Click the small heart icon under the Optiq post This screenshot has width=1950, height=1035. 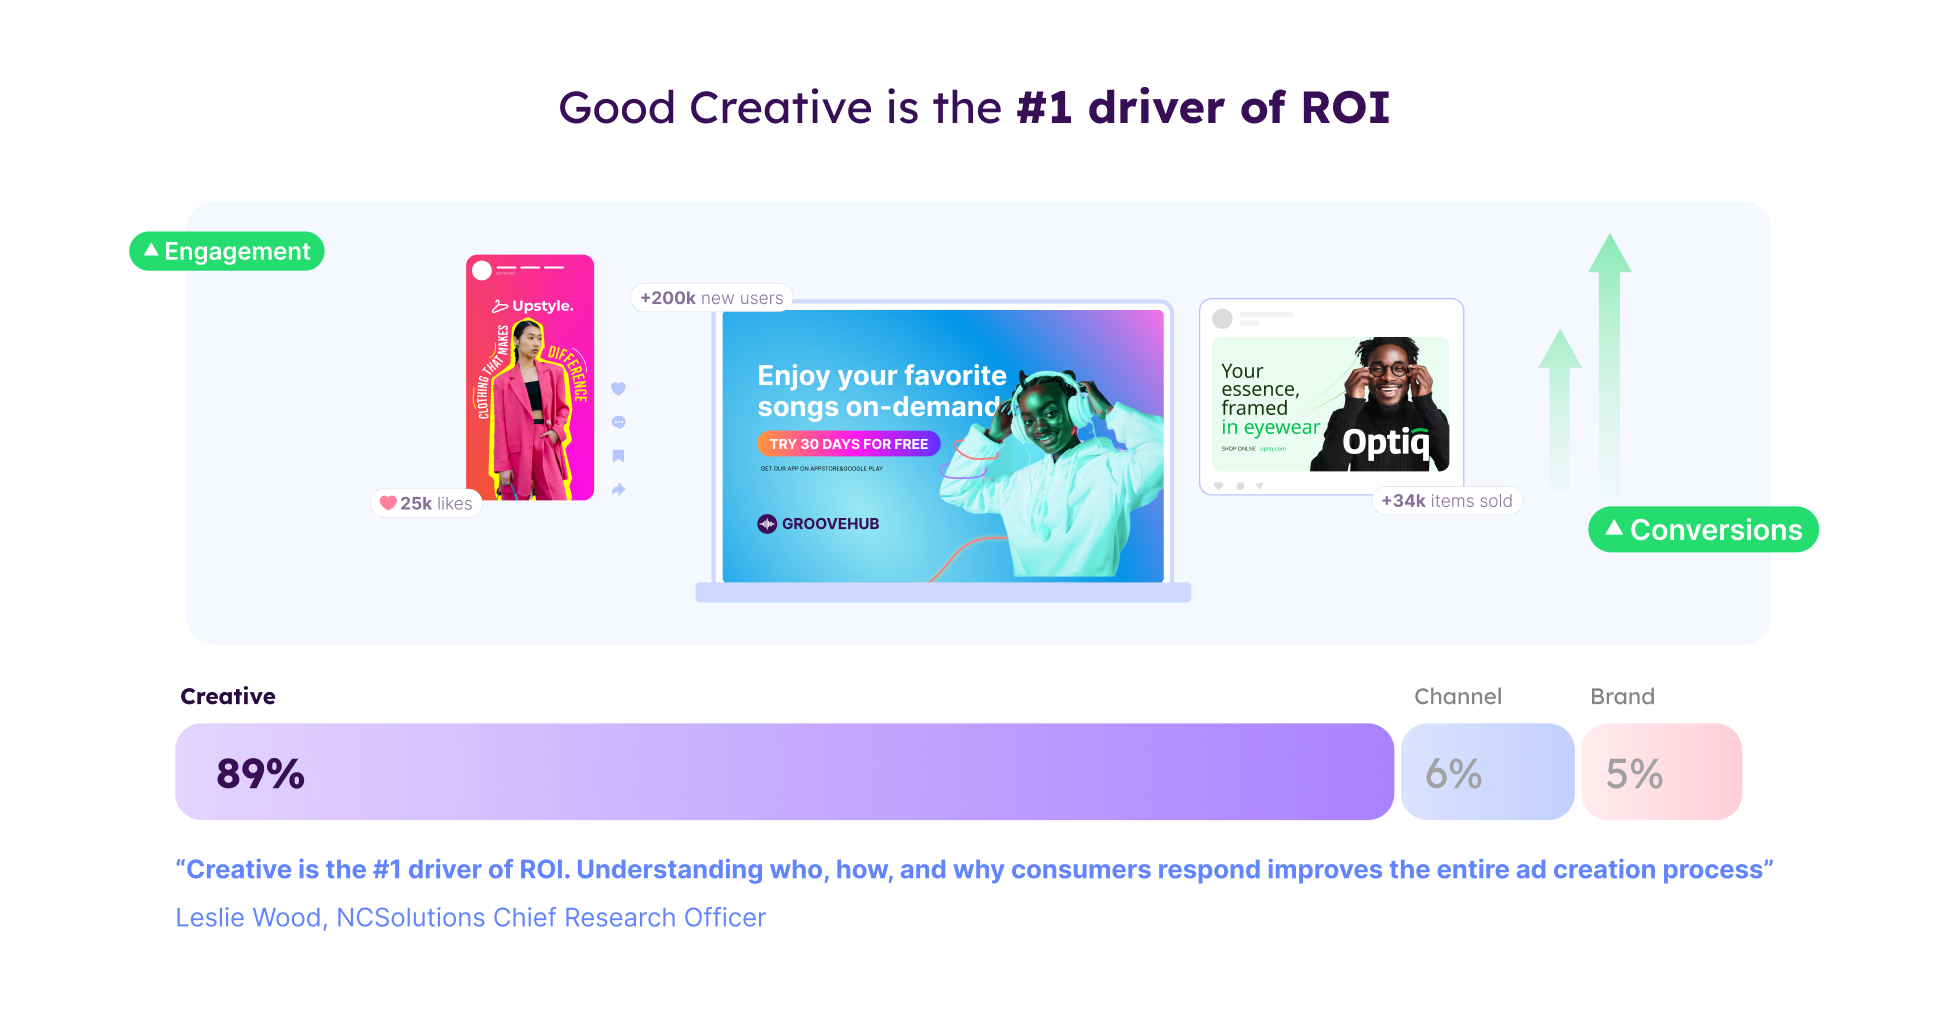[1218, 486]
